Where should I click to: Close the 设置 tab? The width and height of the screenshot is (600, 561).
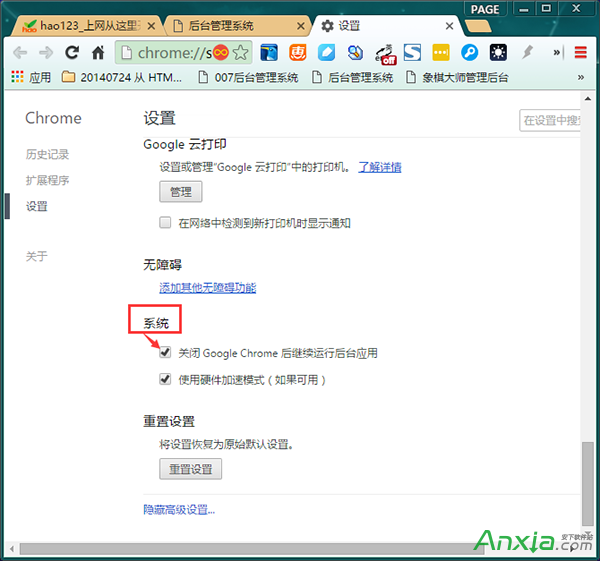(x=450, y=26)
